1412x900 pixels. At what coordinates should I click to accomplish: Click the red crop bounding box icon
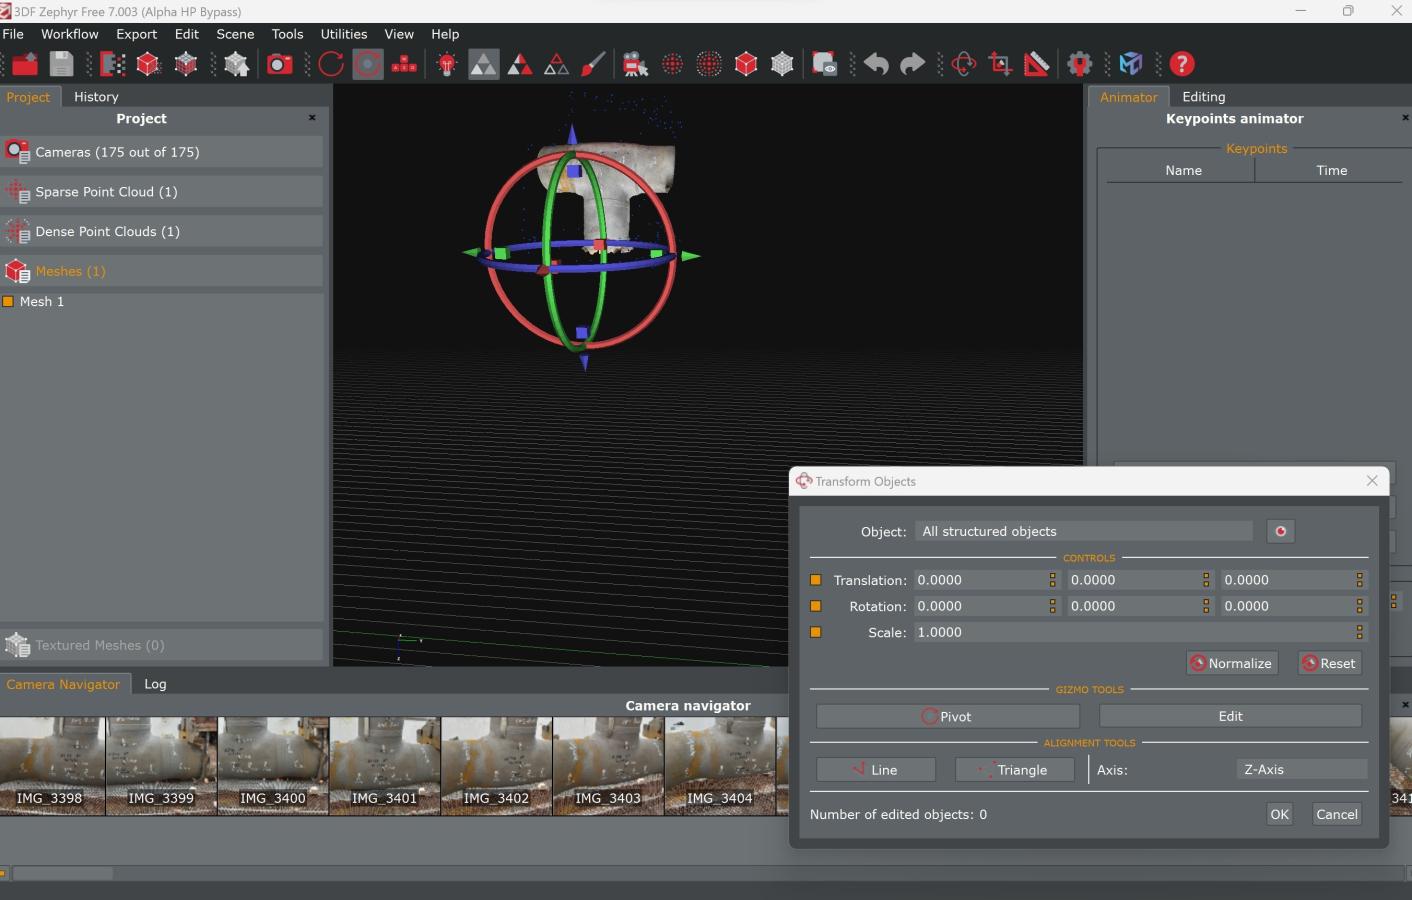point(1000,64)
